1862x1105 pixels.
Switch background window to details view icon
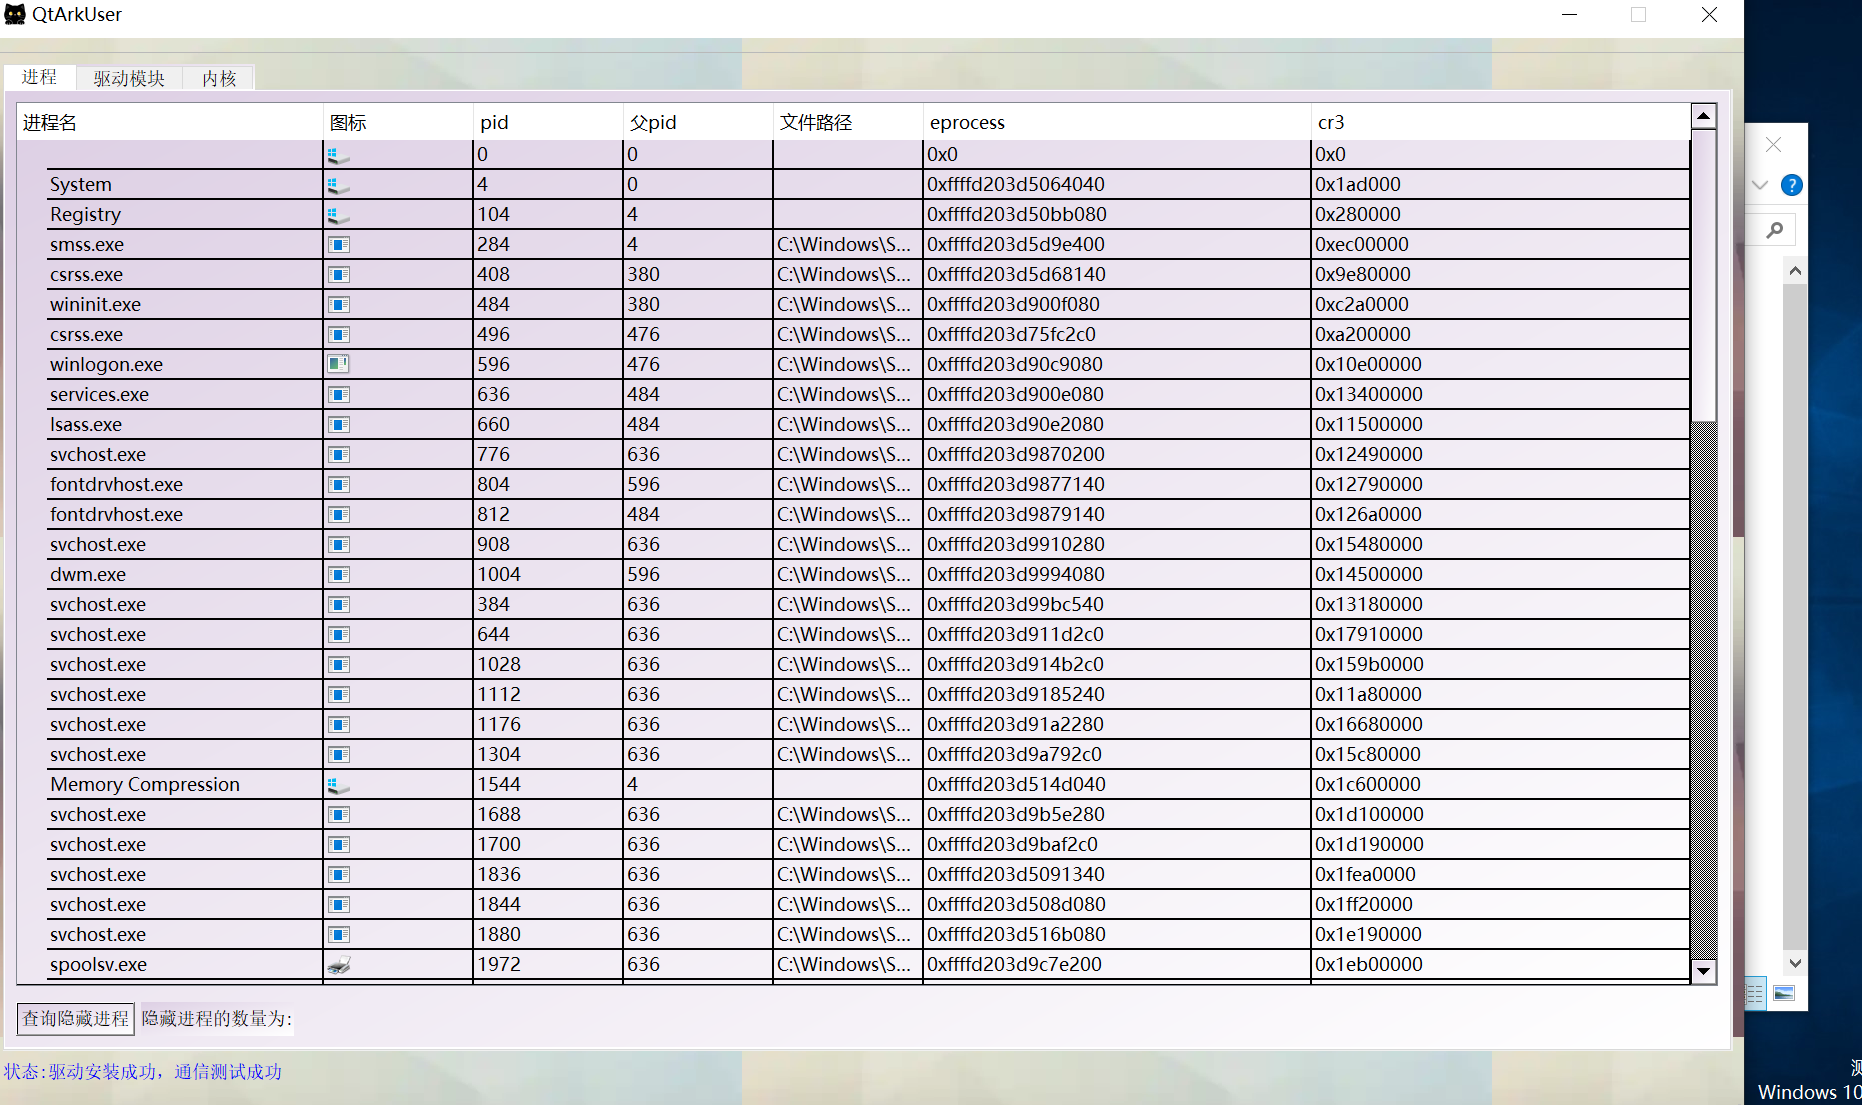[1755, 993]
